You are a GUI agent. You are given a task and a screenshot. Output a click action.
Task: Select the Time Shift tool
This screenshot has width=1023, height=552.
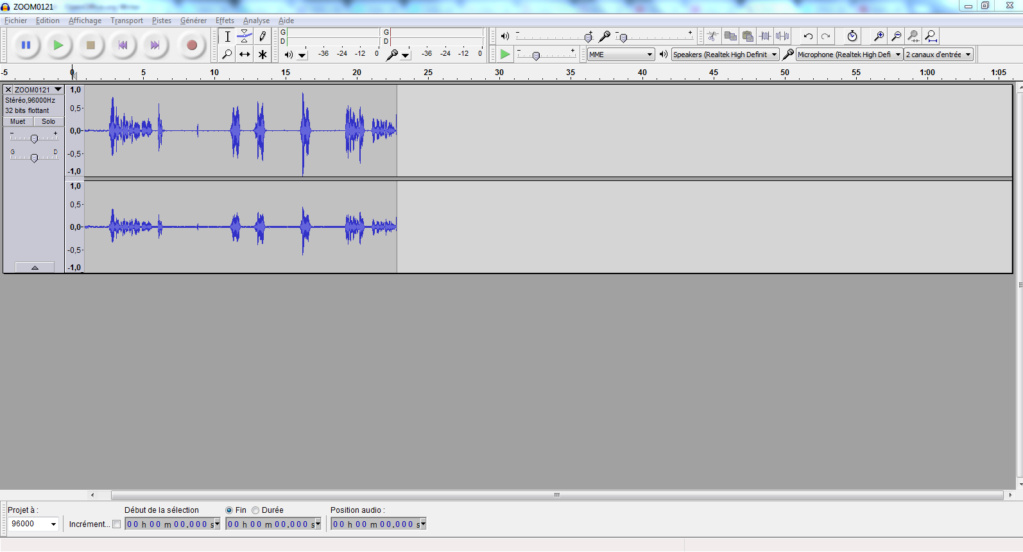[245, 55]
